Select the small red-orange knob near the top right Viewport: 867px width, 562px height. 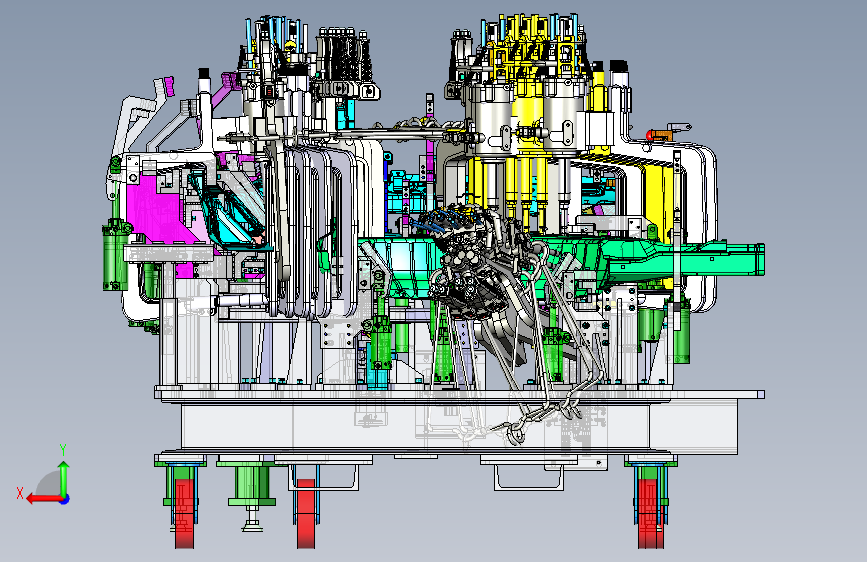pos(651,135)
